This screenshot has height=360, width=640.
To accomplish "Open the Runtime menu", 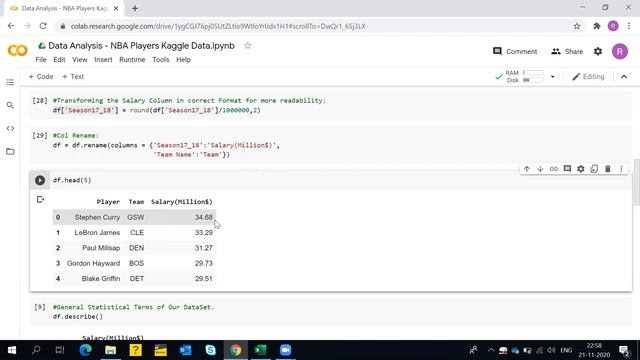I will (x=132, y=60).
